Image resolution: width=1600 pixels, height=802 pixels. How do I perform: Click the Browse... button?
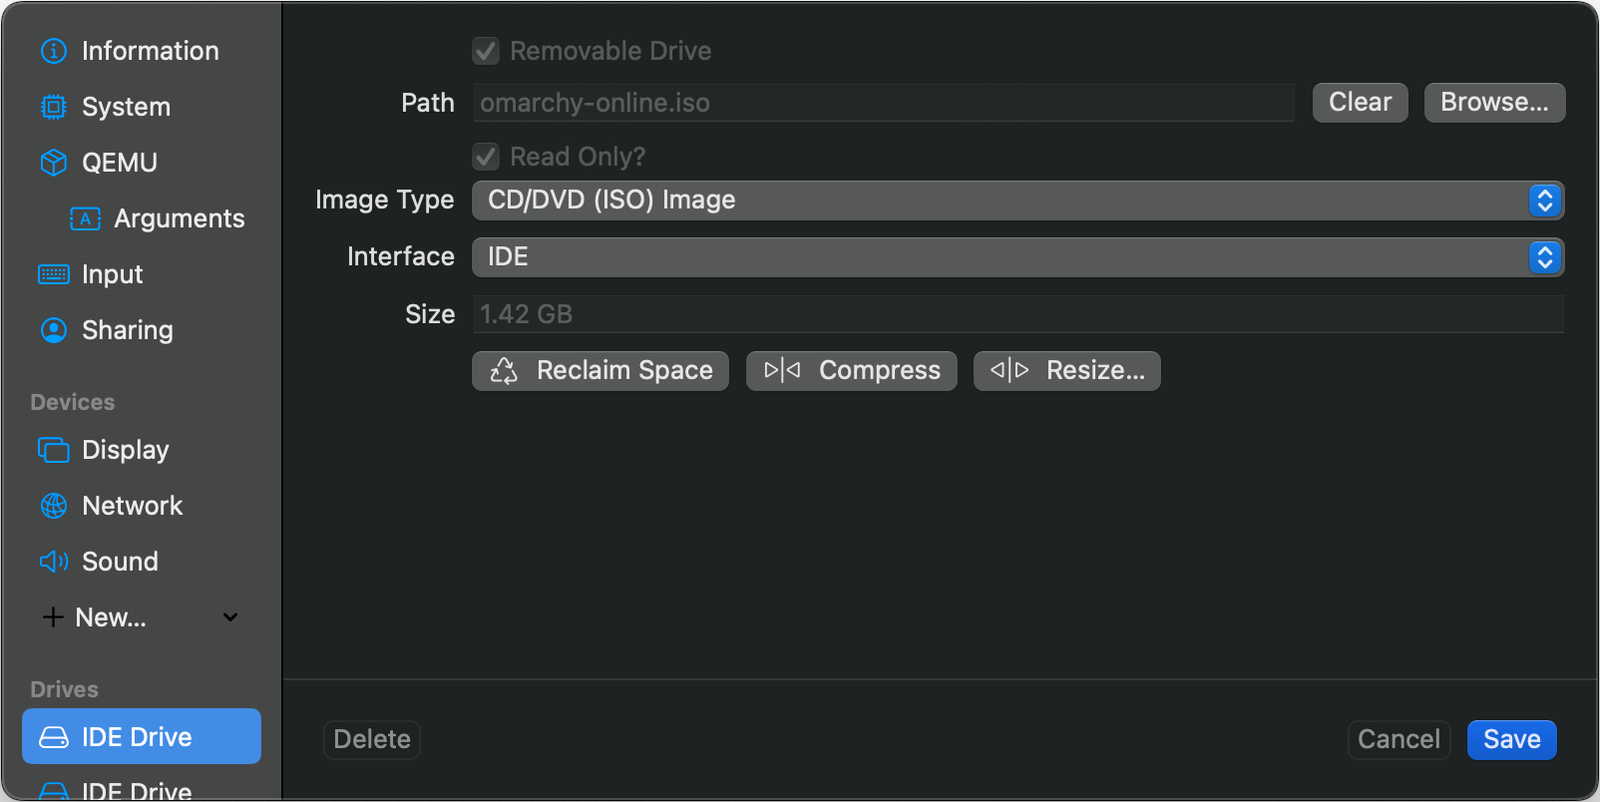[x=1494, y=102]
